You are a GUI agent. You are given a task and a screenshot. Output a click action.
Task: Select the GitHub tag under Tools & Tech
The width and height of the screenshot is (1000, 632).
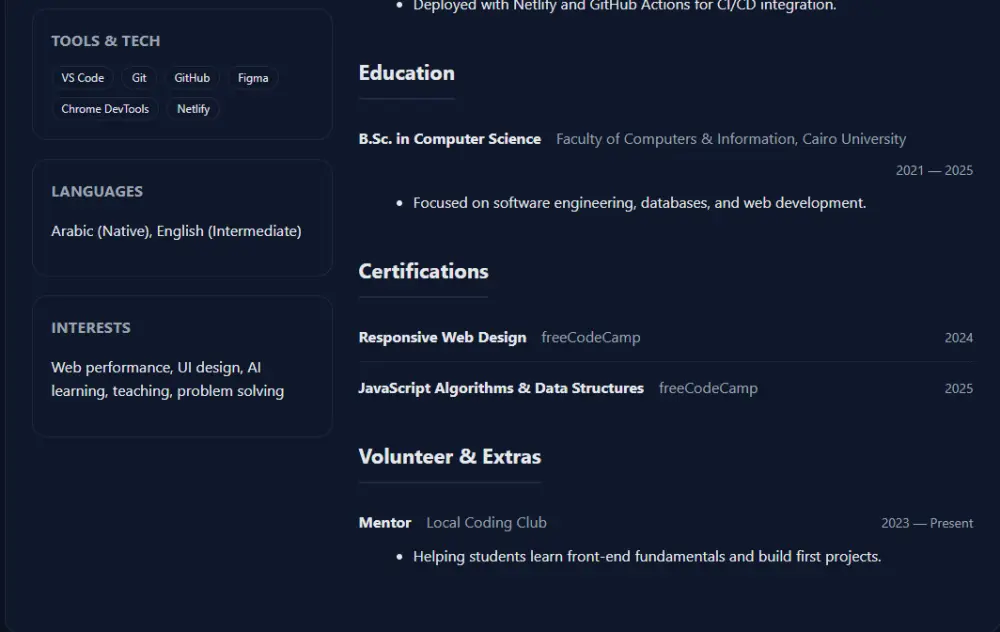coord(192,77)
